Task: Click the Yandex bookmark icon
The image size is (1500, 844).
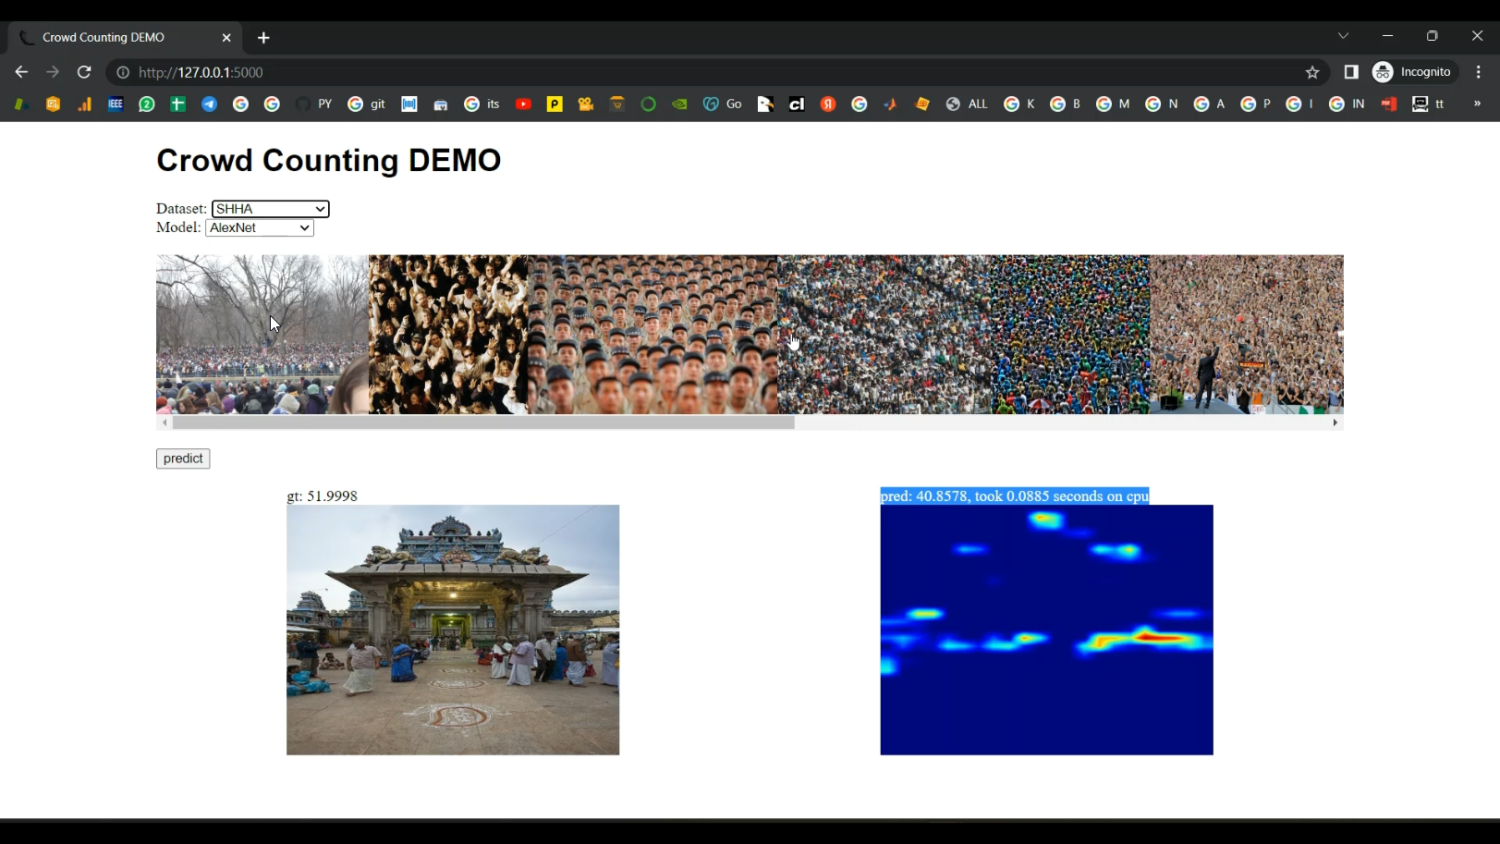Action: click(828, 103)
